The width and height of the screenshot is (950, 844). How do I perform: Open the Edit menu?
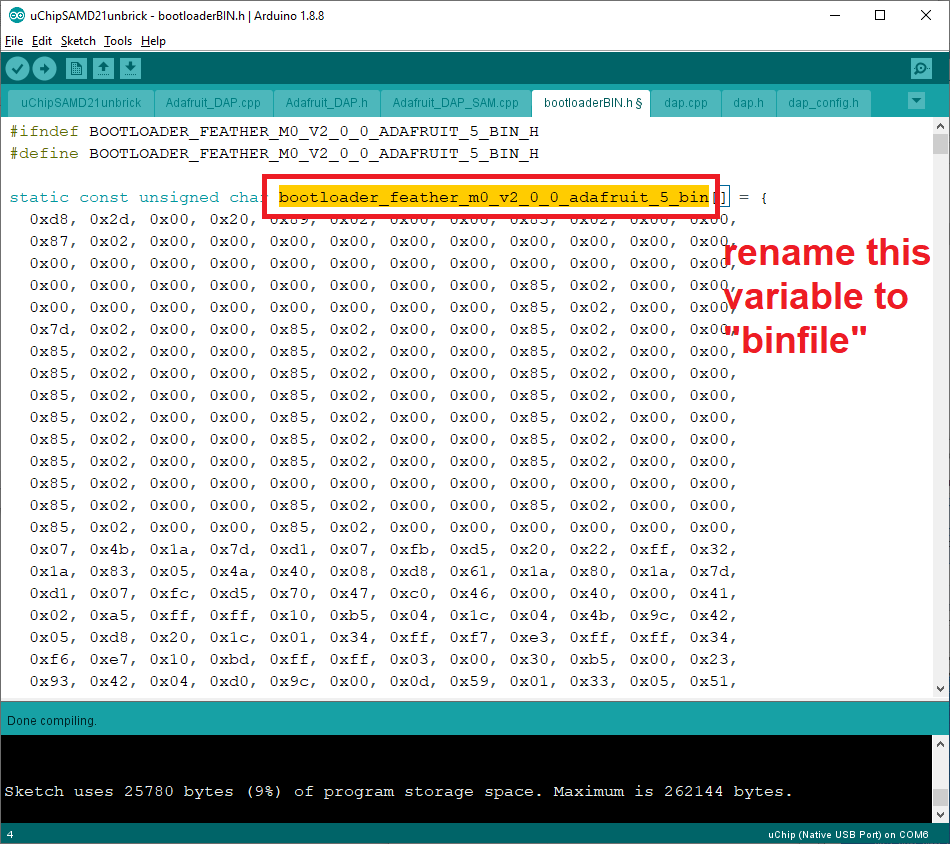tap(42, 41)
